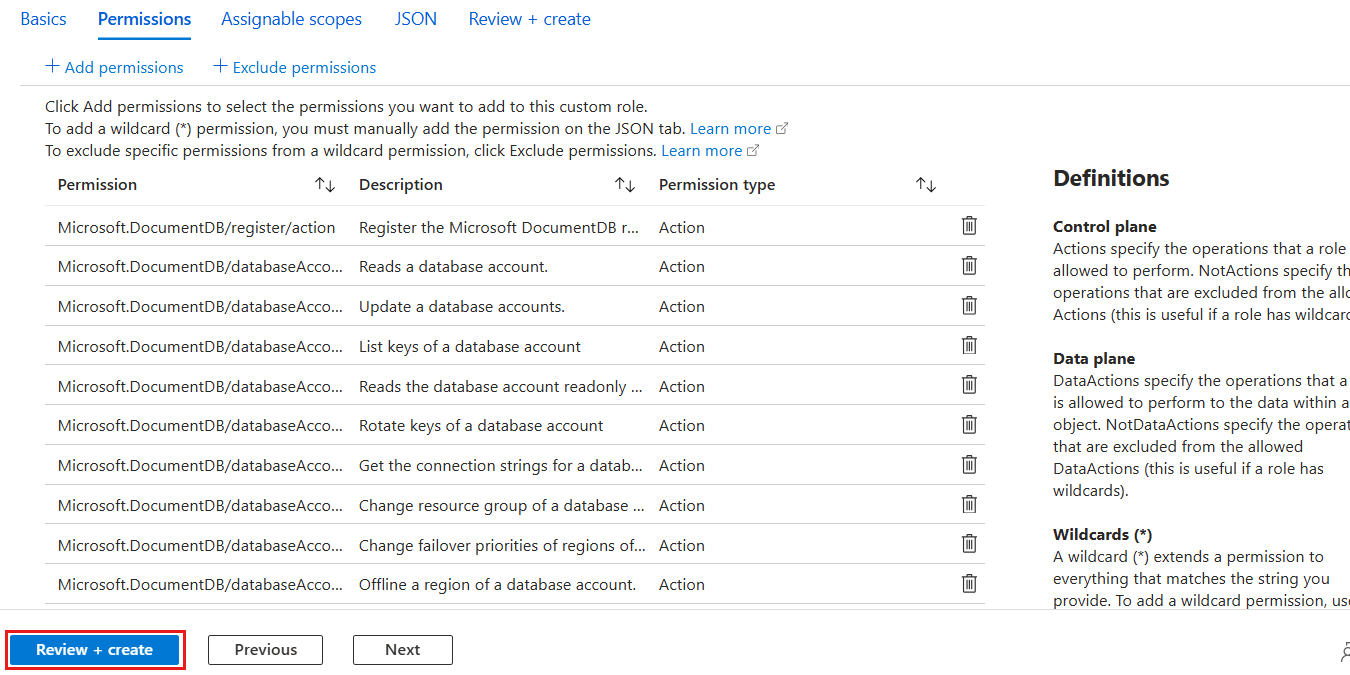Remove the "Offline a region of a database account" permission
Image resolution: width=1350 pixels, height=675 pixels.
point(968,583)
